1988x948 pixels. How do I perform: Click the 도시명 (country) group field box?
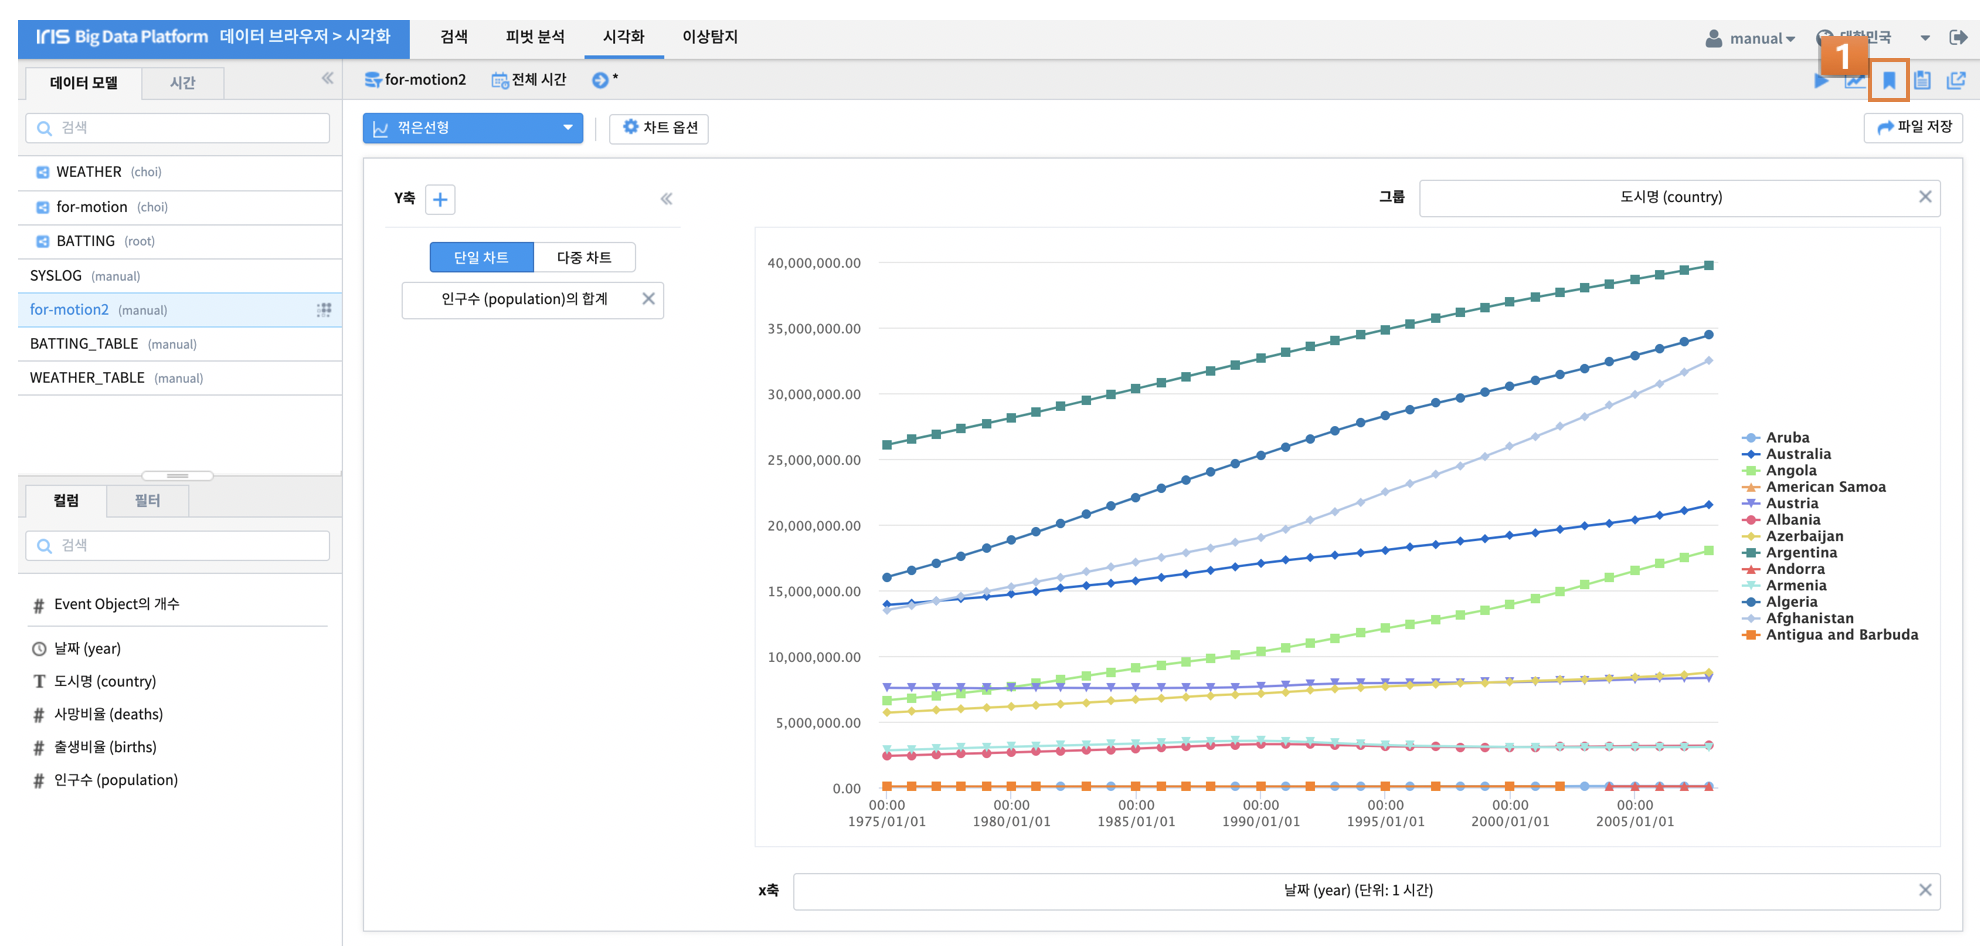pyautogui.click(x=1680, y=198)
